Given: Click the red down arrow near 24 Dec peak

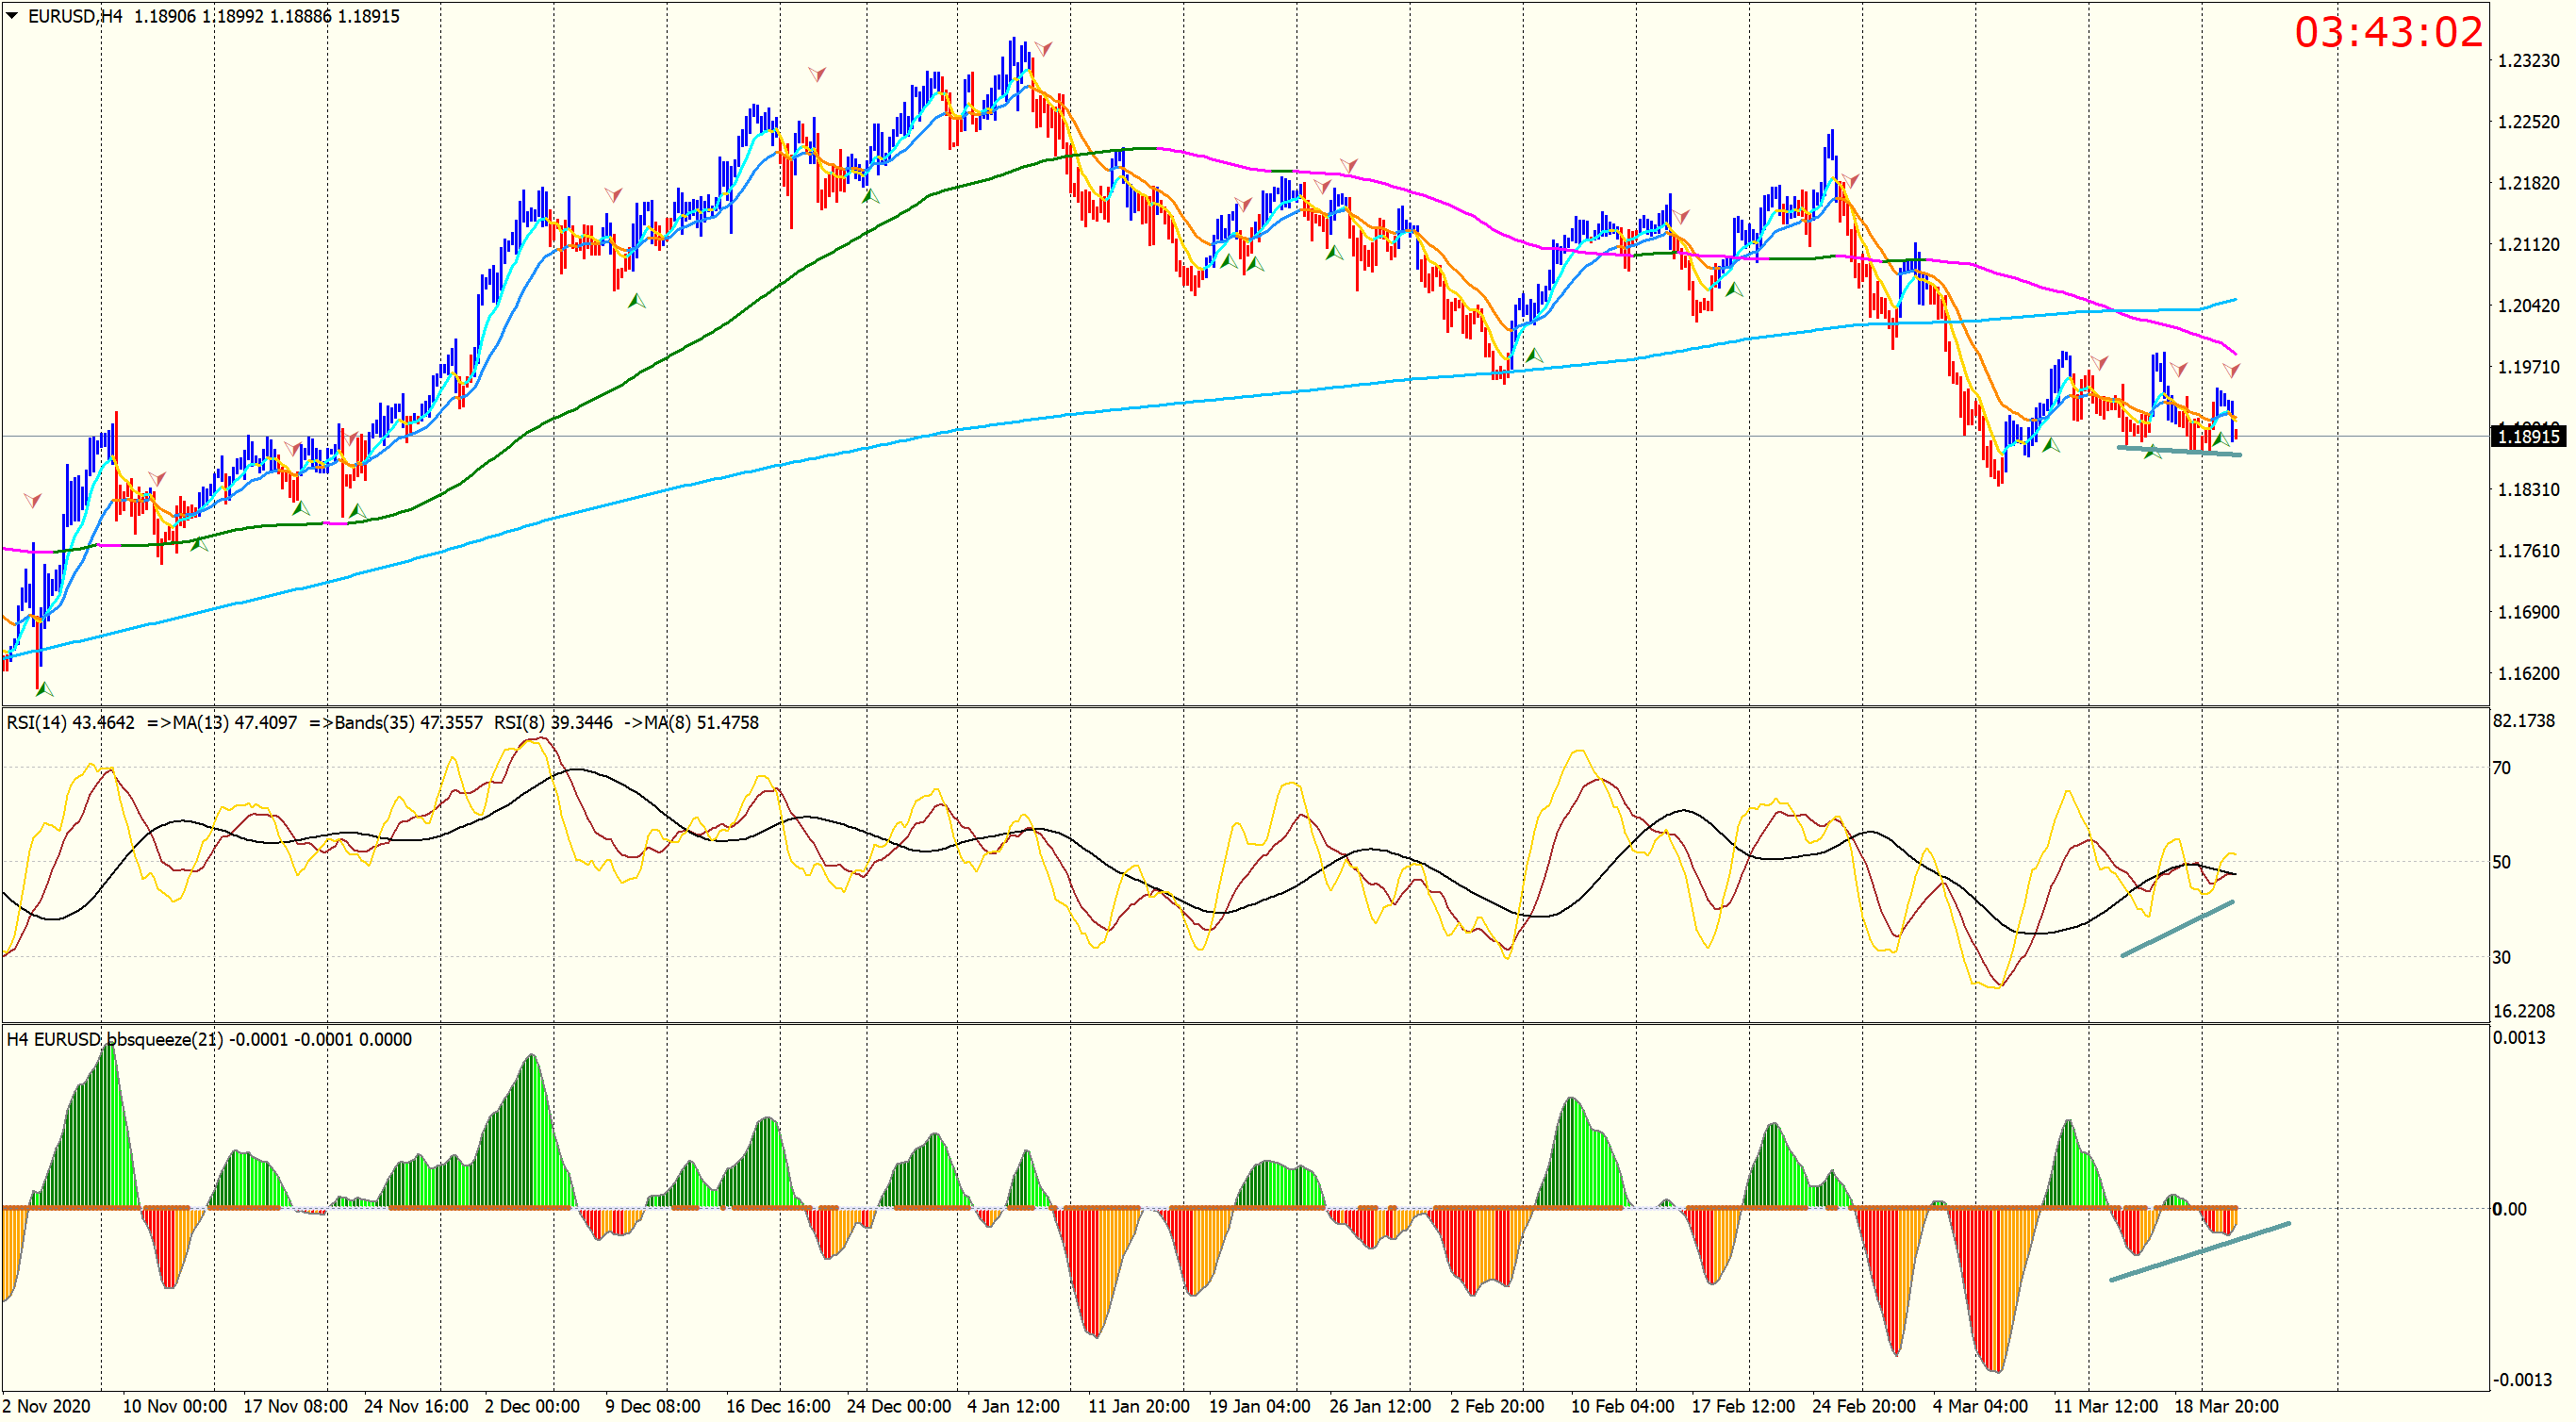Looking at the screenshot, I should 817,74.
